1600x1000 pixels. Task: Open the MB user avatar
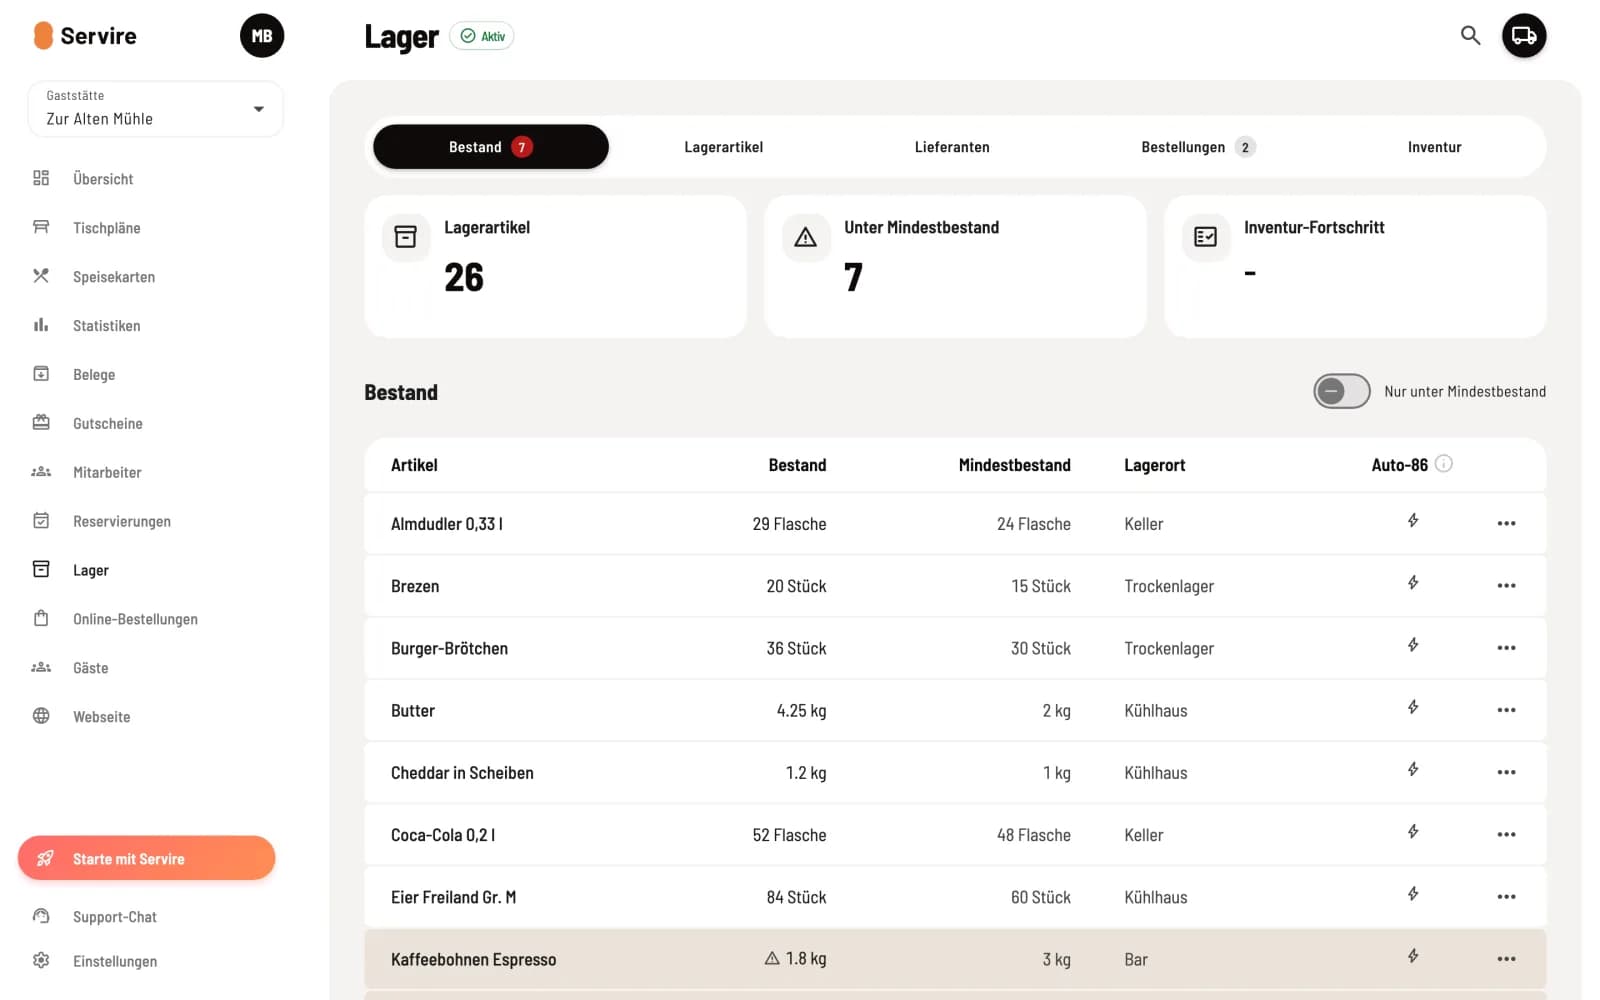(x=262, y=36)
